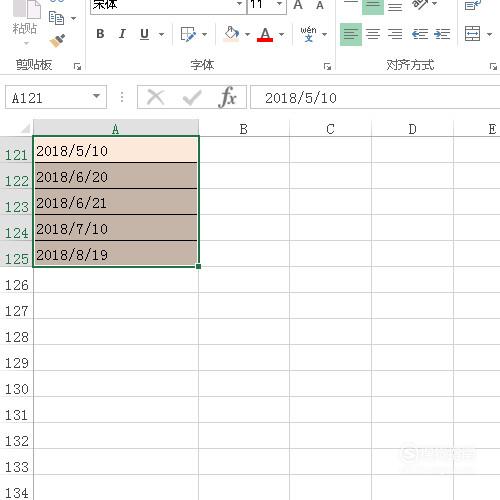Click text Orientation icon

click(x=421, y=5)
